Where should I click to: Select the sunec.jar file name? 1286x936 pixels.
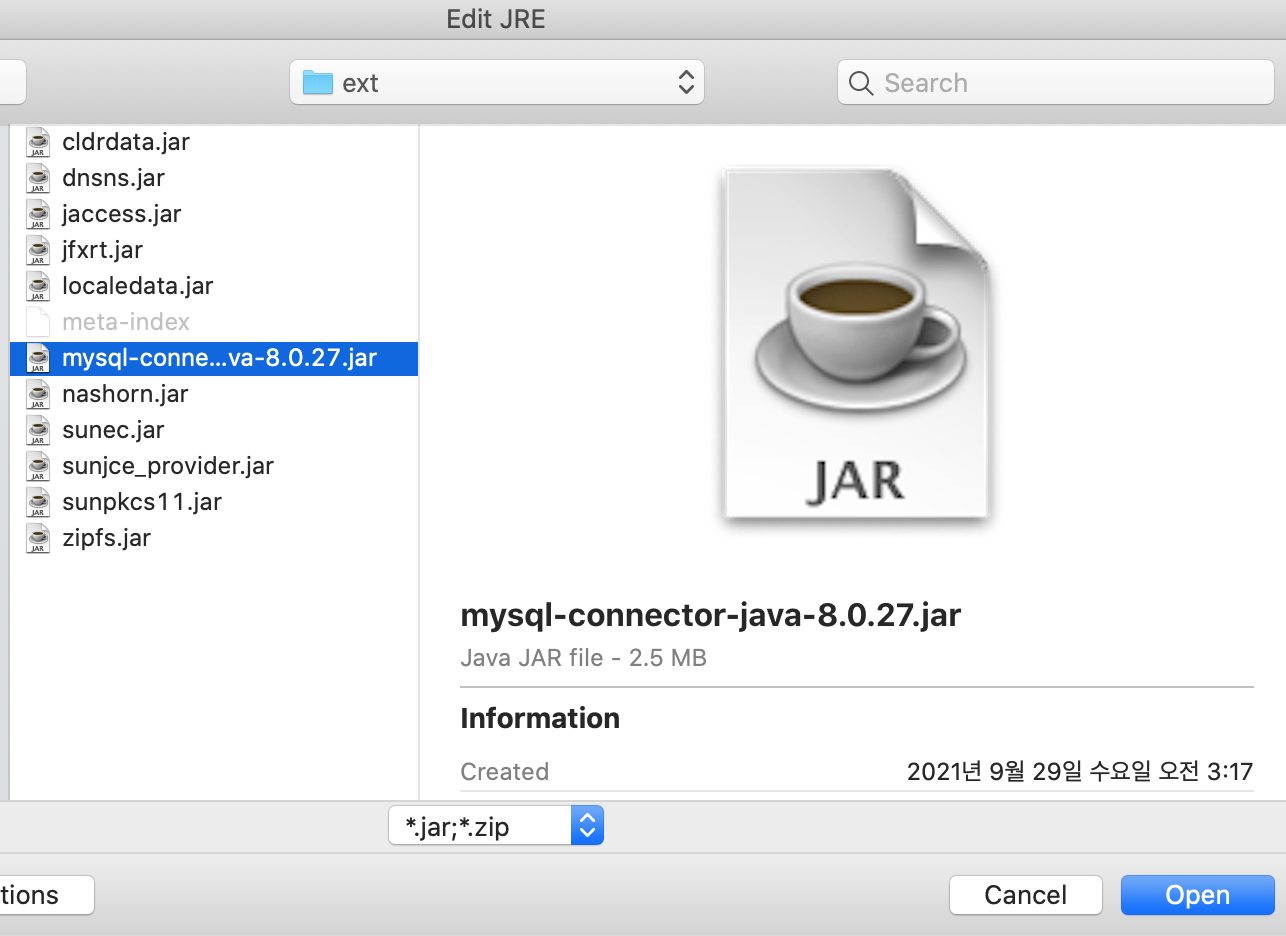click(x=113, y=430)
